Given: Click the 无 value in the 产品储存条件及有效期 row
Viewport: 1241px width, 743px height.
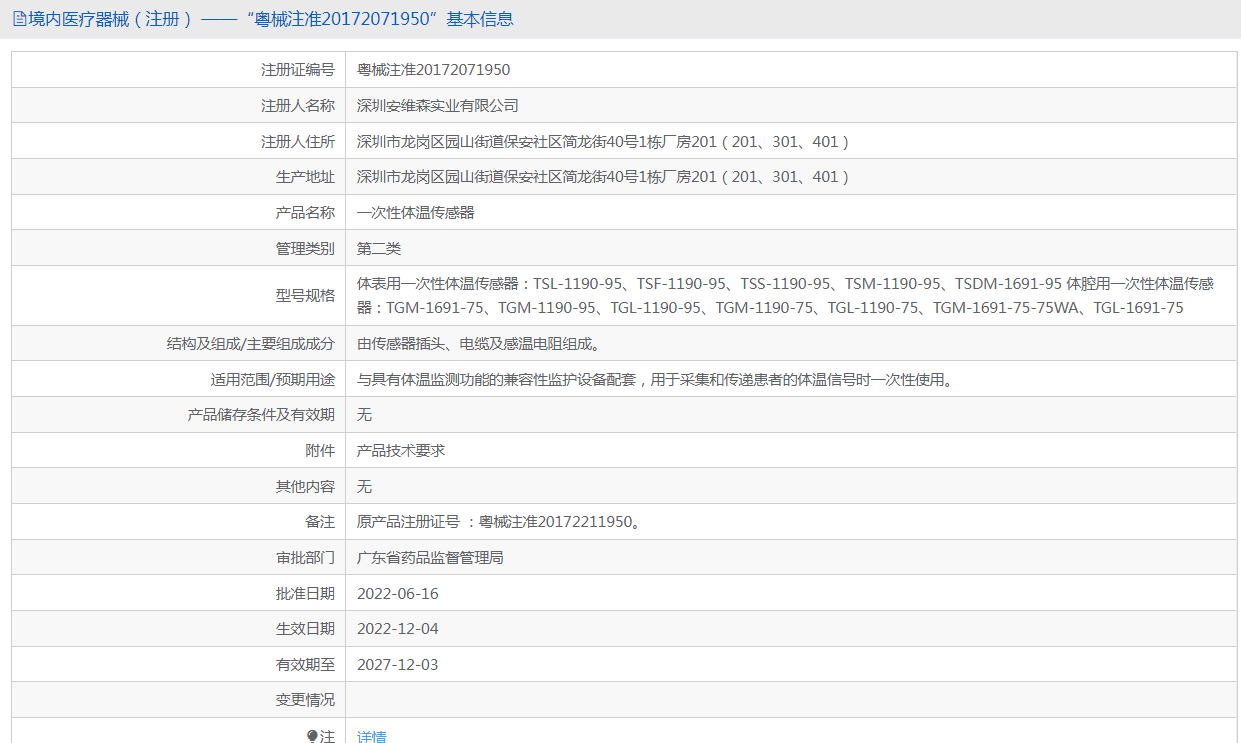Looking at the screenshot, I should coord(364,415).
